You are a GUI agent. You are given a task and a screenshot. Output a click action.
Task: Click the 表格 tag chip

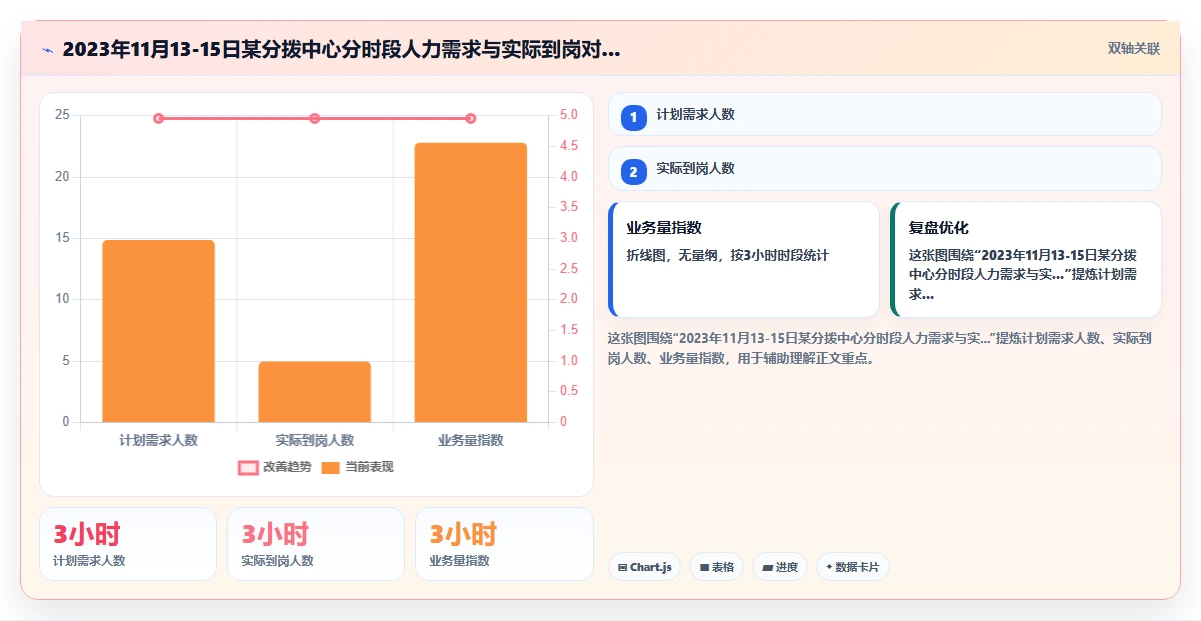click(x=716, y=567)
